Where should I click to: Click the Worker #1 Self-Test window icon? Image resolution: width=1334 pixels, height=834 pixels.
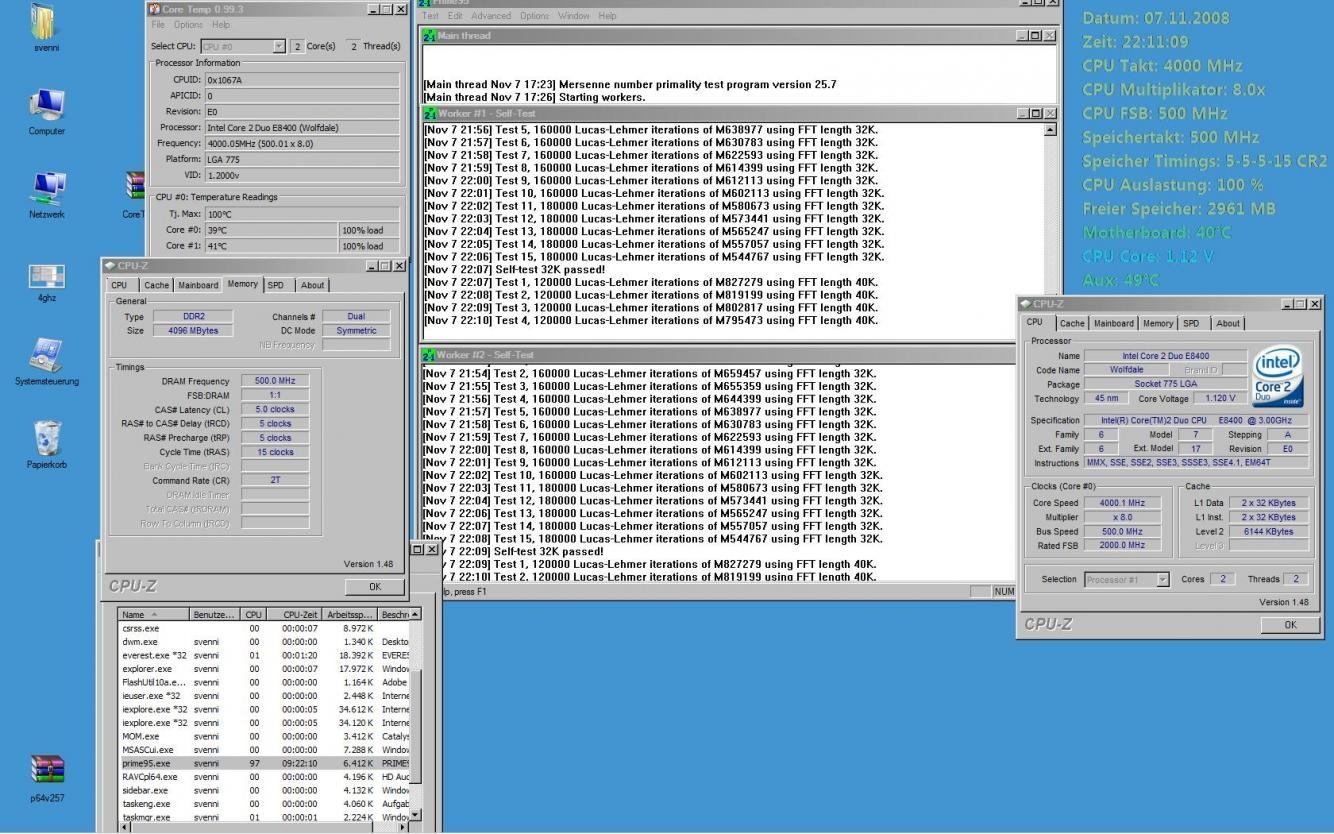[x=429, y=114]
